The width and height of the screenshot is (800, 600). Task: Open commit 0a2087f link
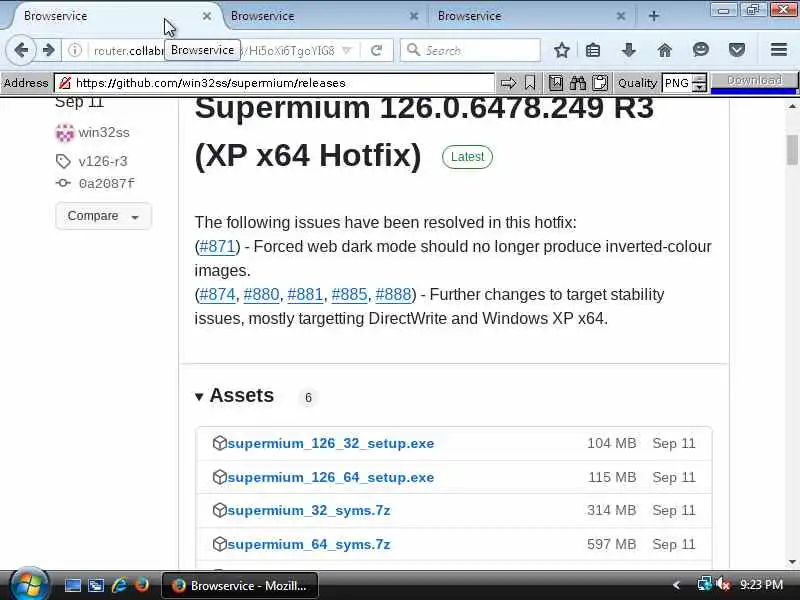107,184
